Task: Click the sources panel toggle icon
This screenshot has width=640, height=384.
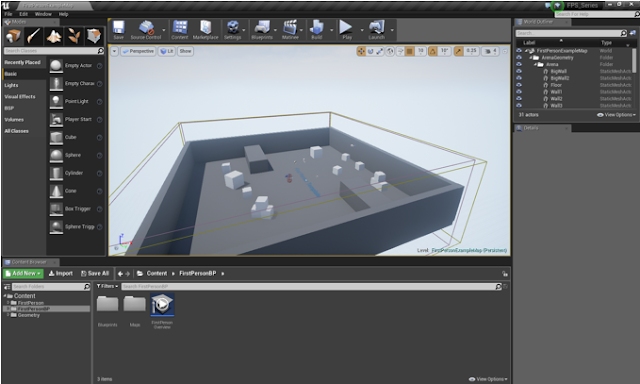Action: pyautogui.click(x=7, y=287)
